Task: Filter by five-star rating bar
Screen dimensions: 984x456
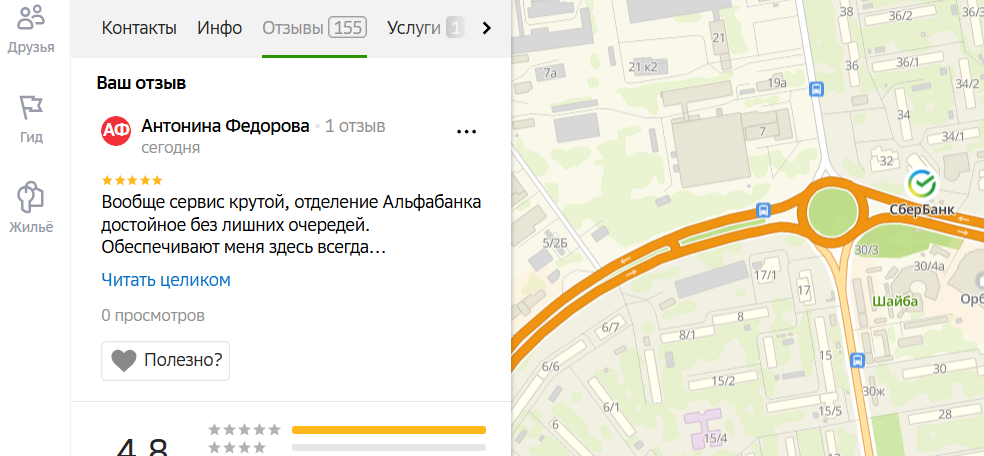Action: 389,430
